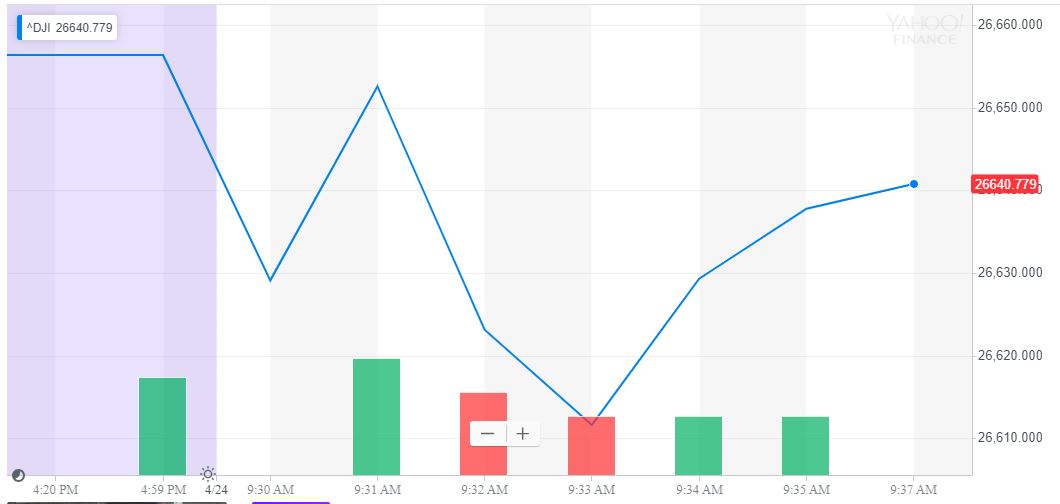1060x504 pixels.
Task: Click the 9:30 AM time axis label
Action: tap(270, 490)
